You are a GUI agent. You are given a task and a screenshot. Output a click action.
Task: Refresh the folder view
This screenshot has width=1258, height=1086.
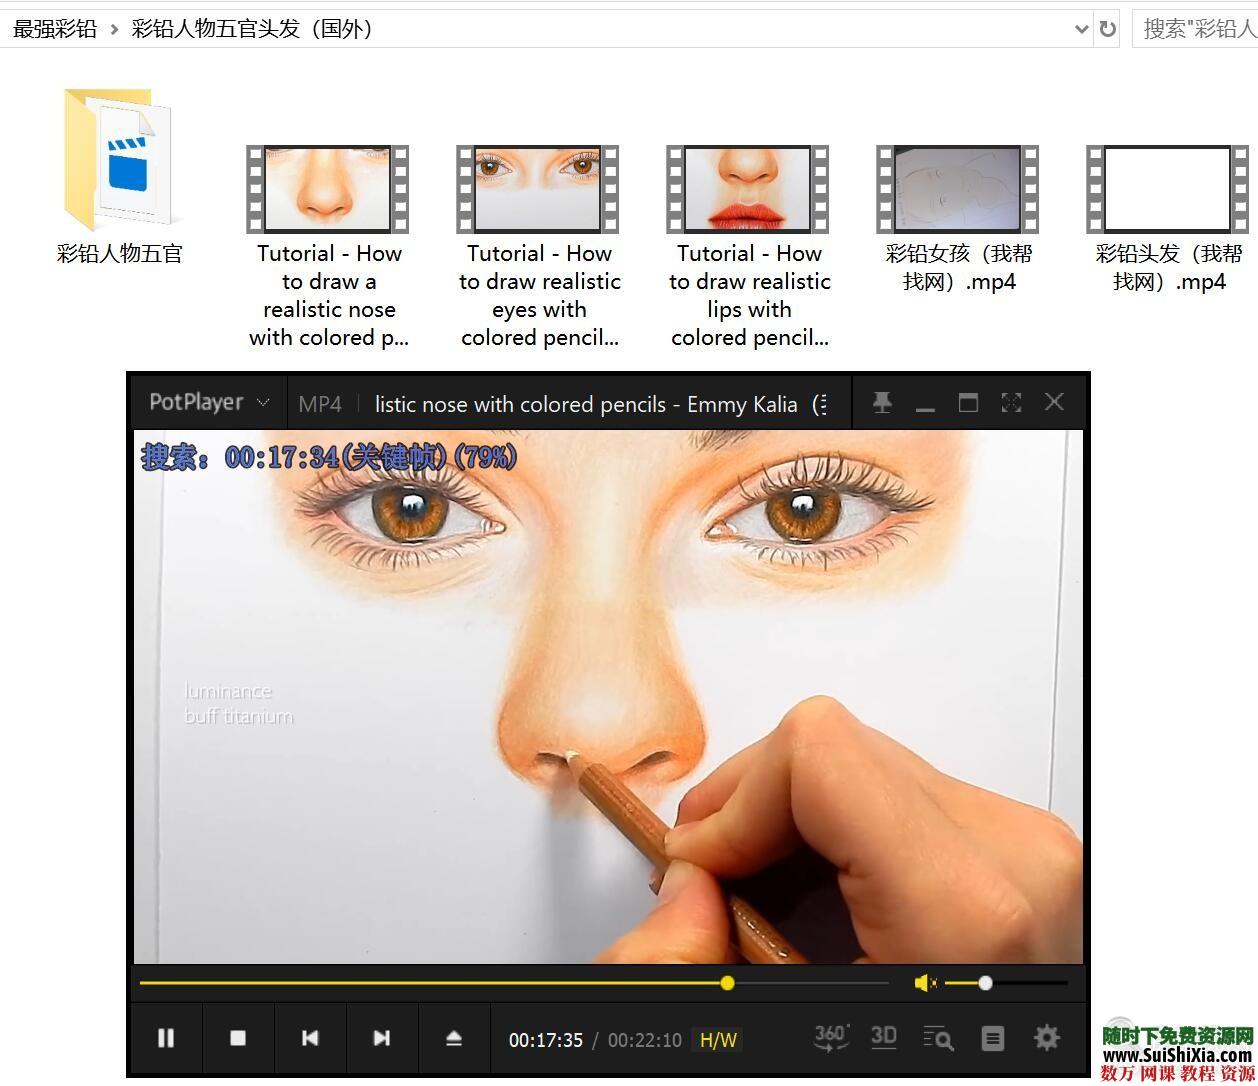click(x=1107, y=29)
